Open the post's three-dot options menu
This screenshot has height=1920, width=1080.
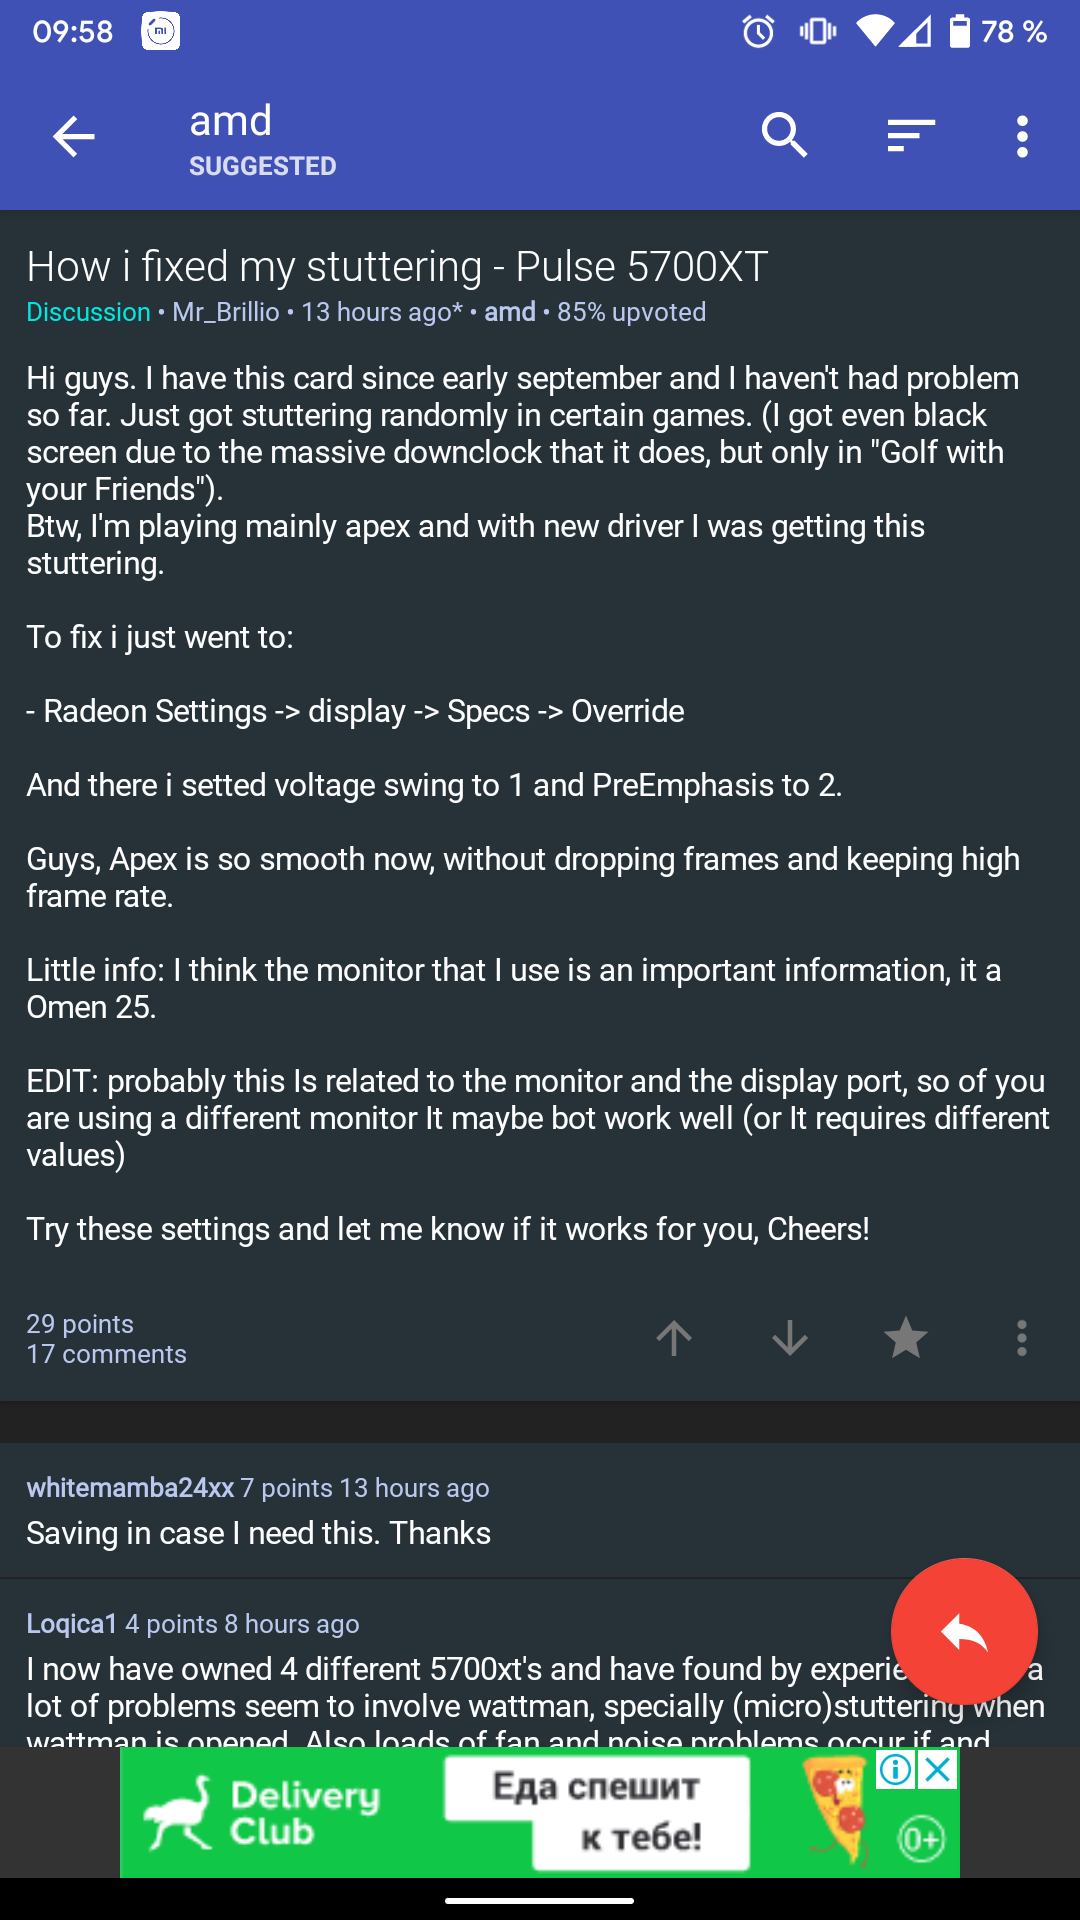[x=1021, y=1338]
